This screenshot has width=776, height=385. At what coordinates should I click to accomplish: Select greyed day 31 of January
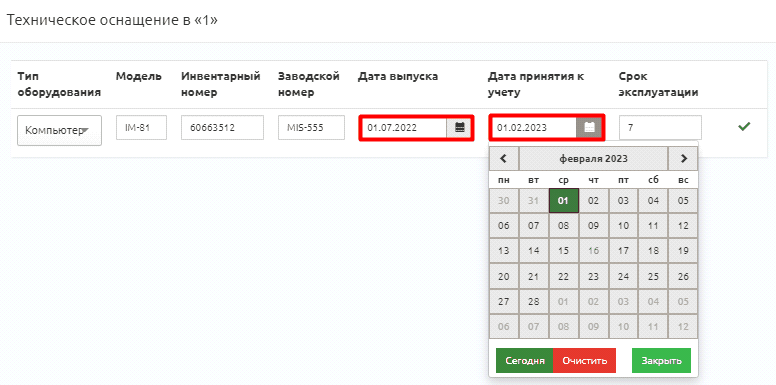click(x=534, y=201)
